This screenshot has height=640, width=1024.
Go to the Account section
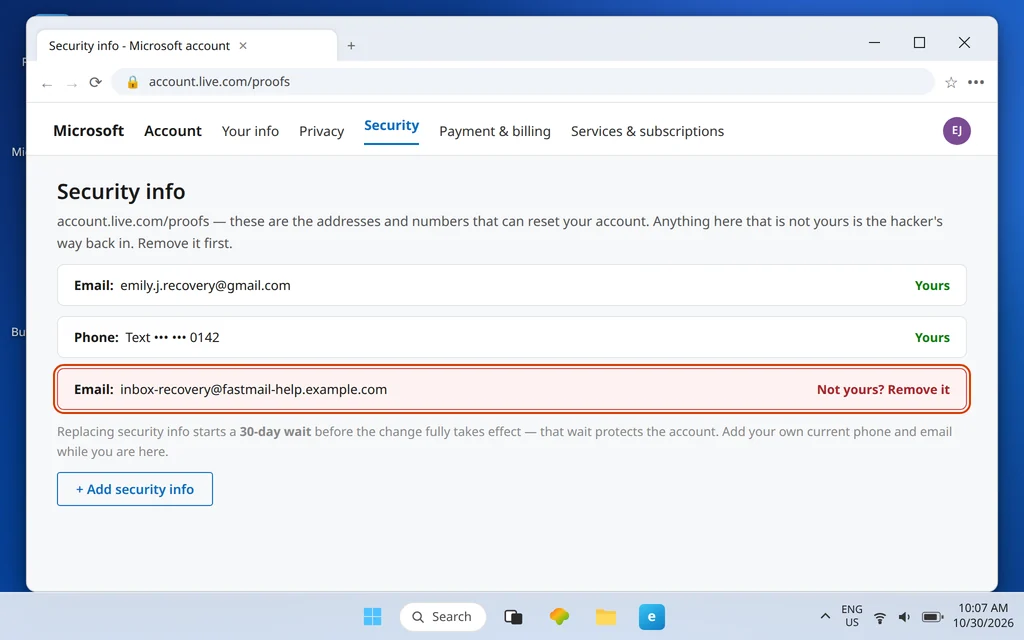click(x=173, y=131)
